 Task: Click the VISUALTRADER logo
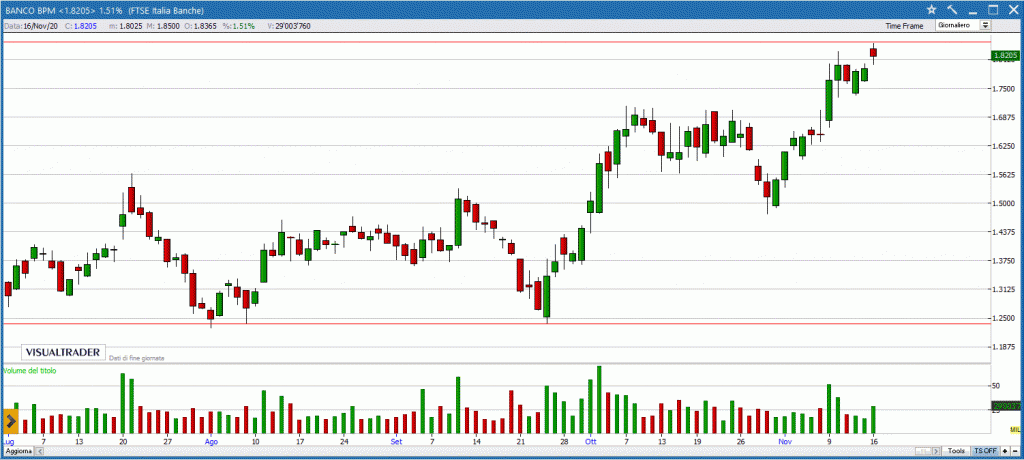(63, 352)
